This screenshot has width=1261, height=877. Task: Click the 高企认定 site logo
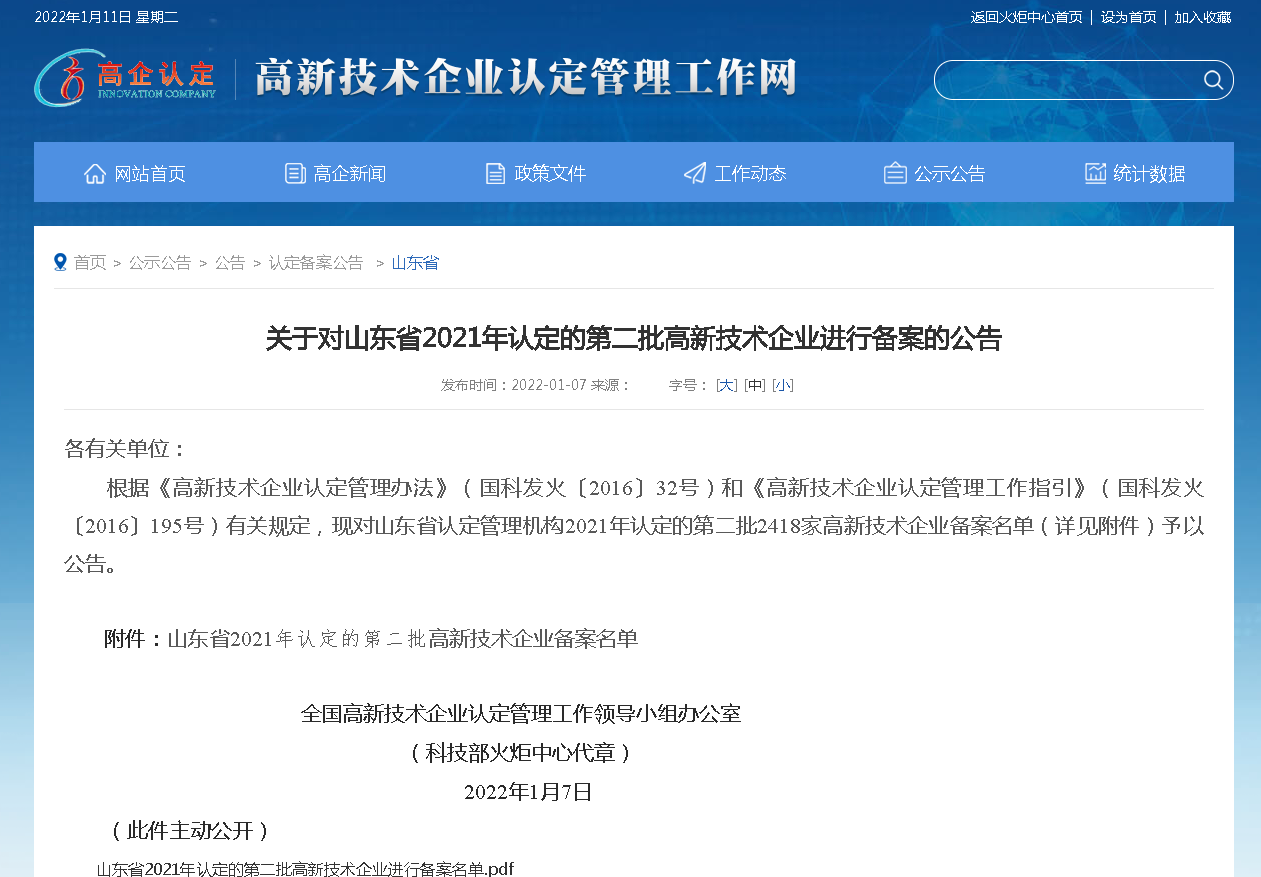pos(125,78)
